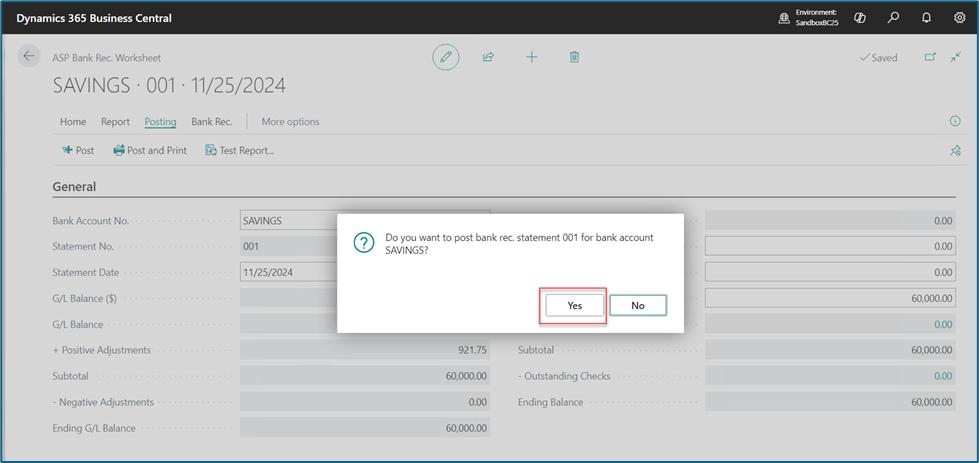The image size is (979, 463).
Task: Click the information circle icon
Action: point(955,121)
